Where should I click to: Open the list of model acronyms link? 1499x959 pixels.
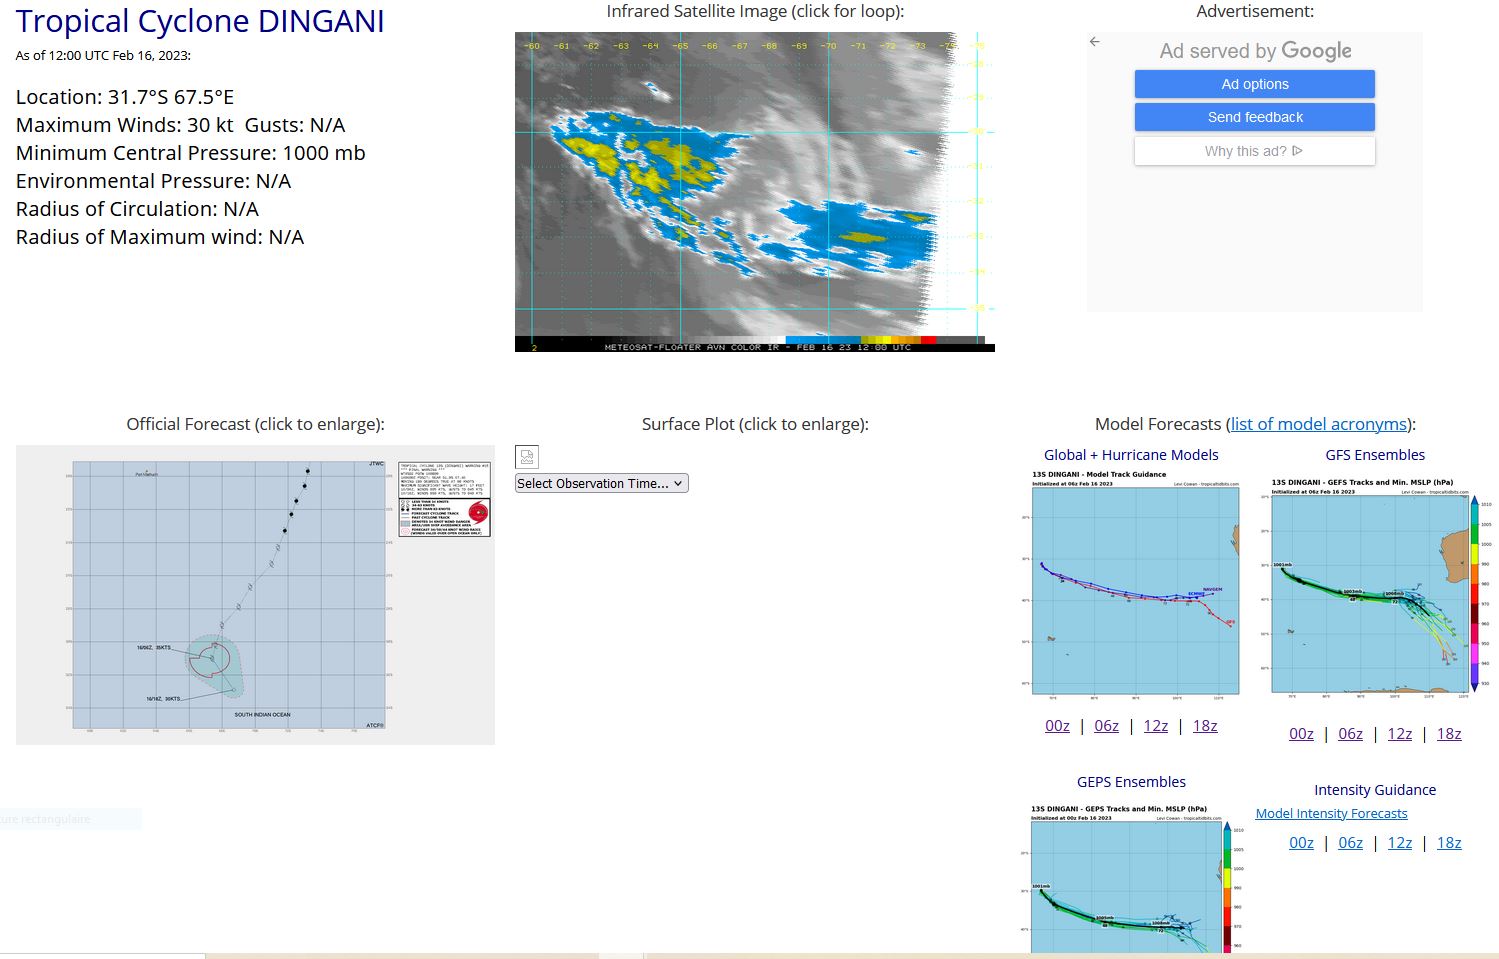pos(1318,424)
